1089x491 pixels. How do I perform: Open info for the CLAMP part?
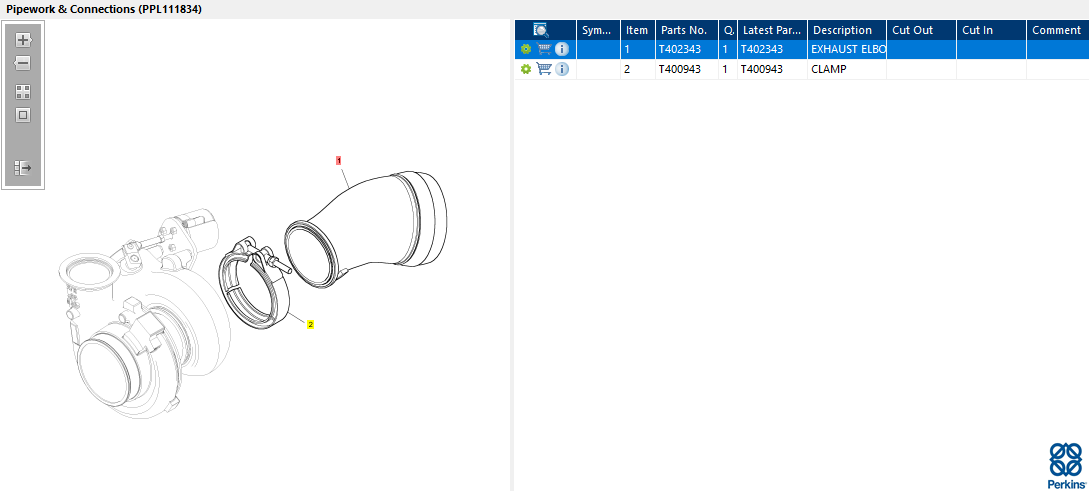point(562,69)
